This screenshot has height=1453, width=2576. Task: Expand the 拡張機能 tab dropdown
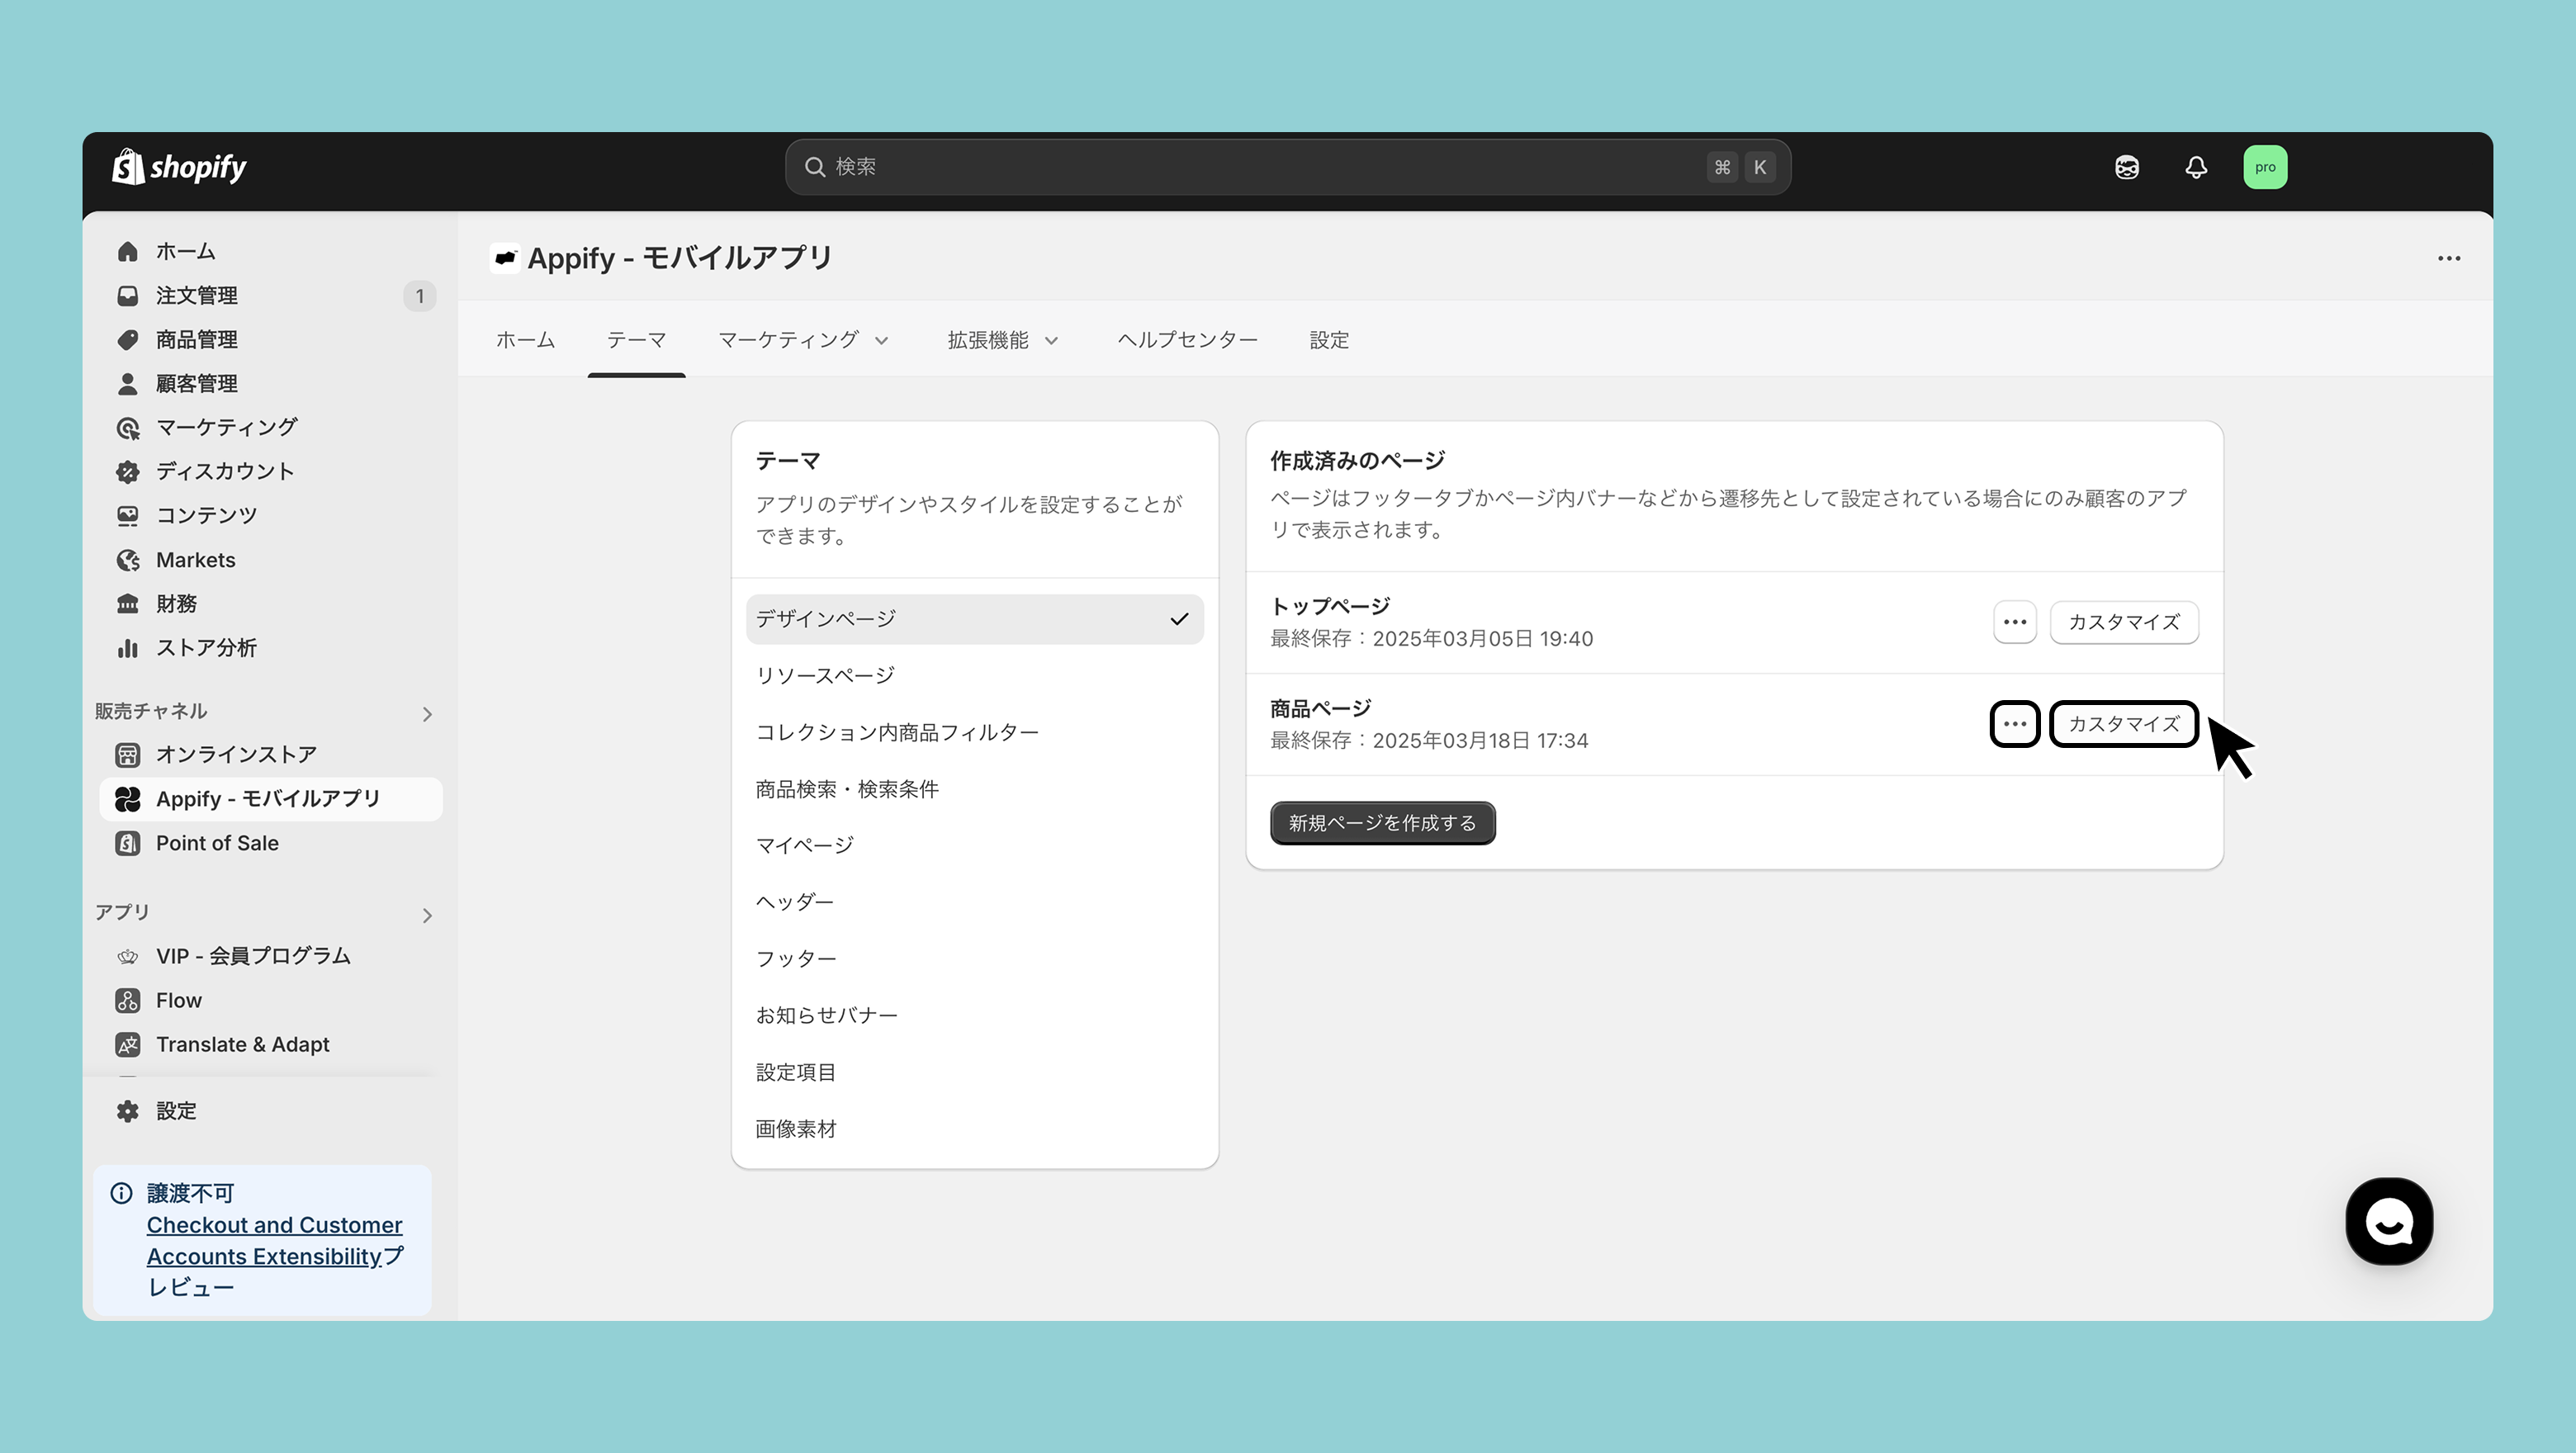coord(1002,340)
